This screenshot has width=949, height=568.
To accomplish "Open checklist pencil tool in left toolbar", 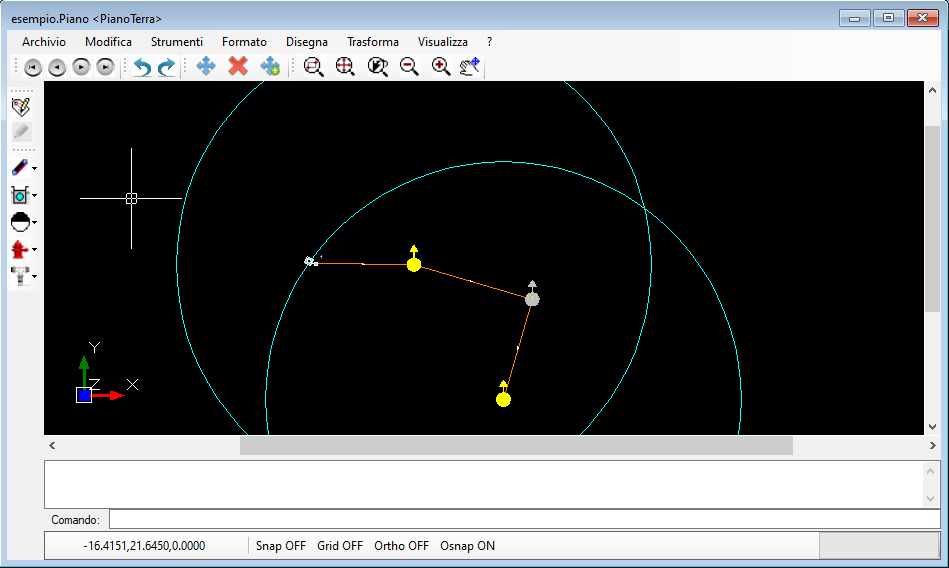I will tap(21, 107).
